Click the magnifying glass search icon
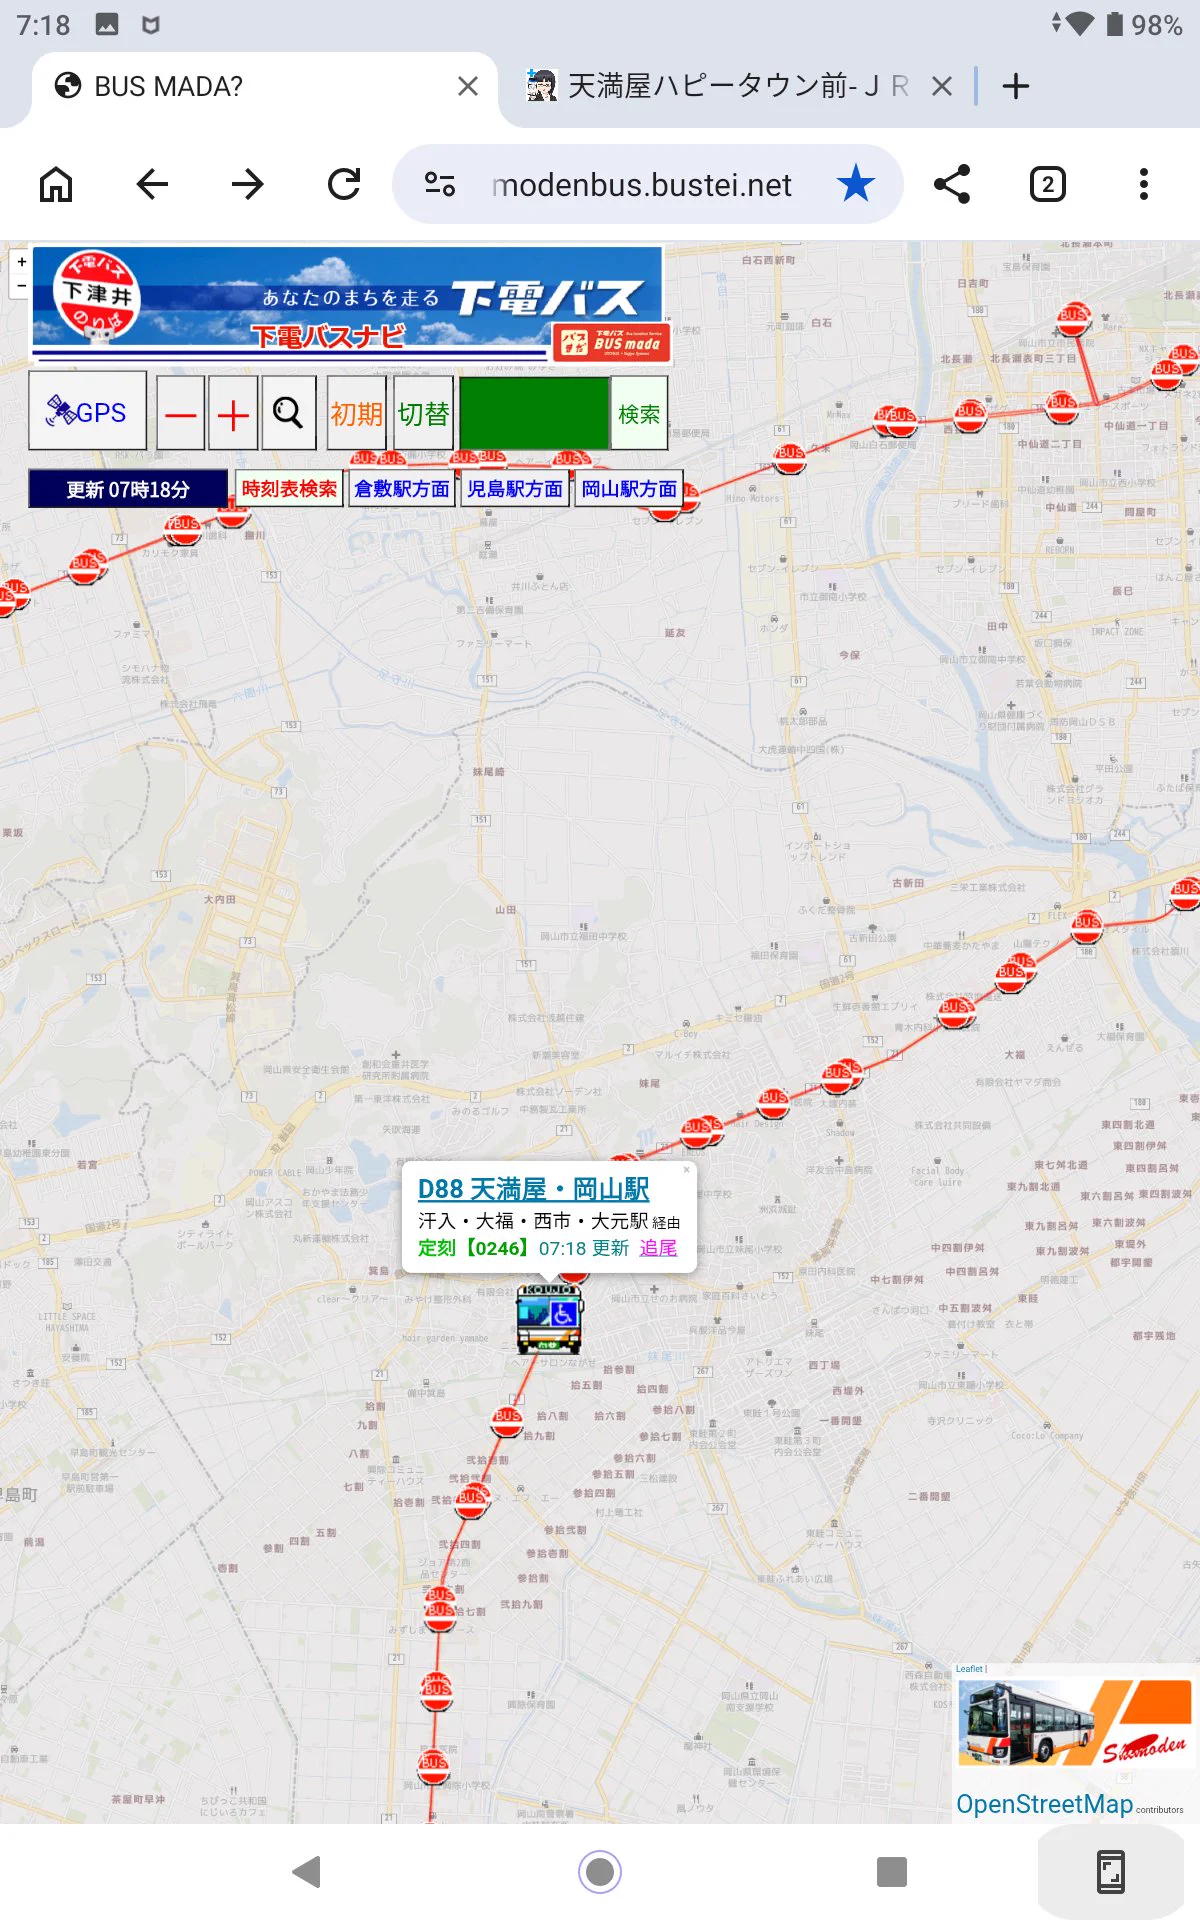1200x1920 pixels. click(289, 413)
